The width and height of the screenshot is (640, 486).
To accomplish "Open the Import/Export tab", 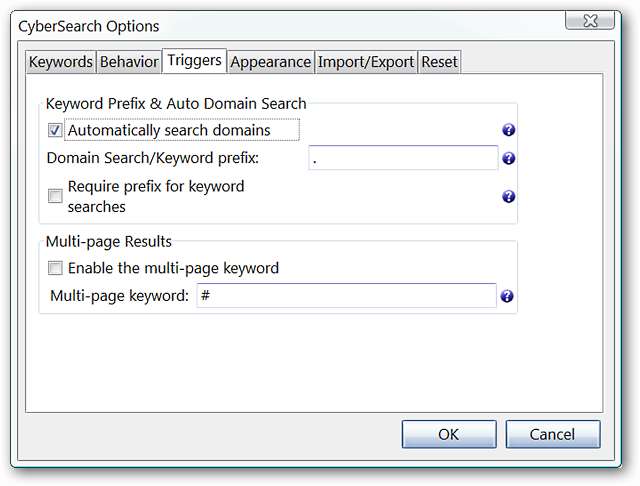I will click(x=366, y=62).
